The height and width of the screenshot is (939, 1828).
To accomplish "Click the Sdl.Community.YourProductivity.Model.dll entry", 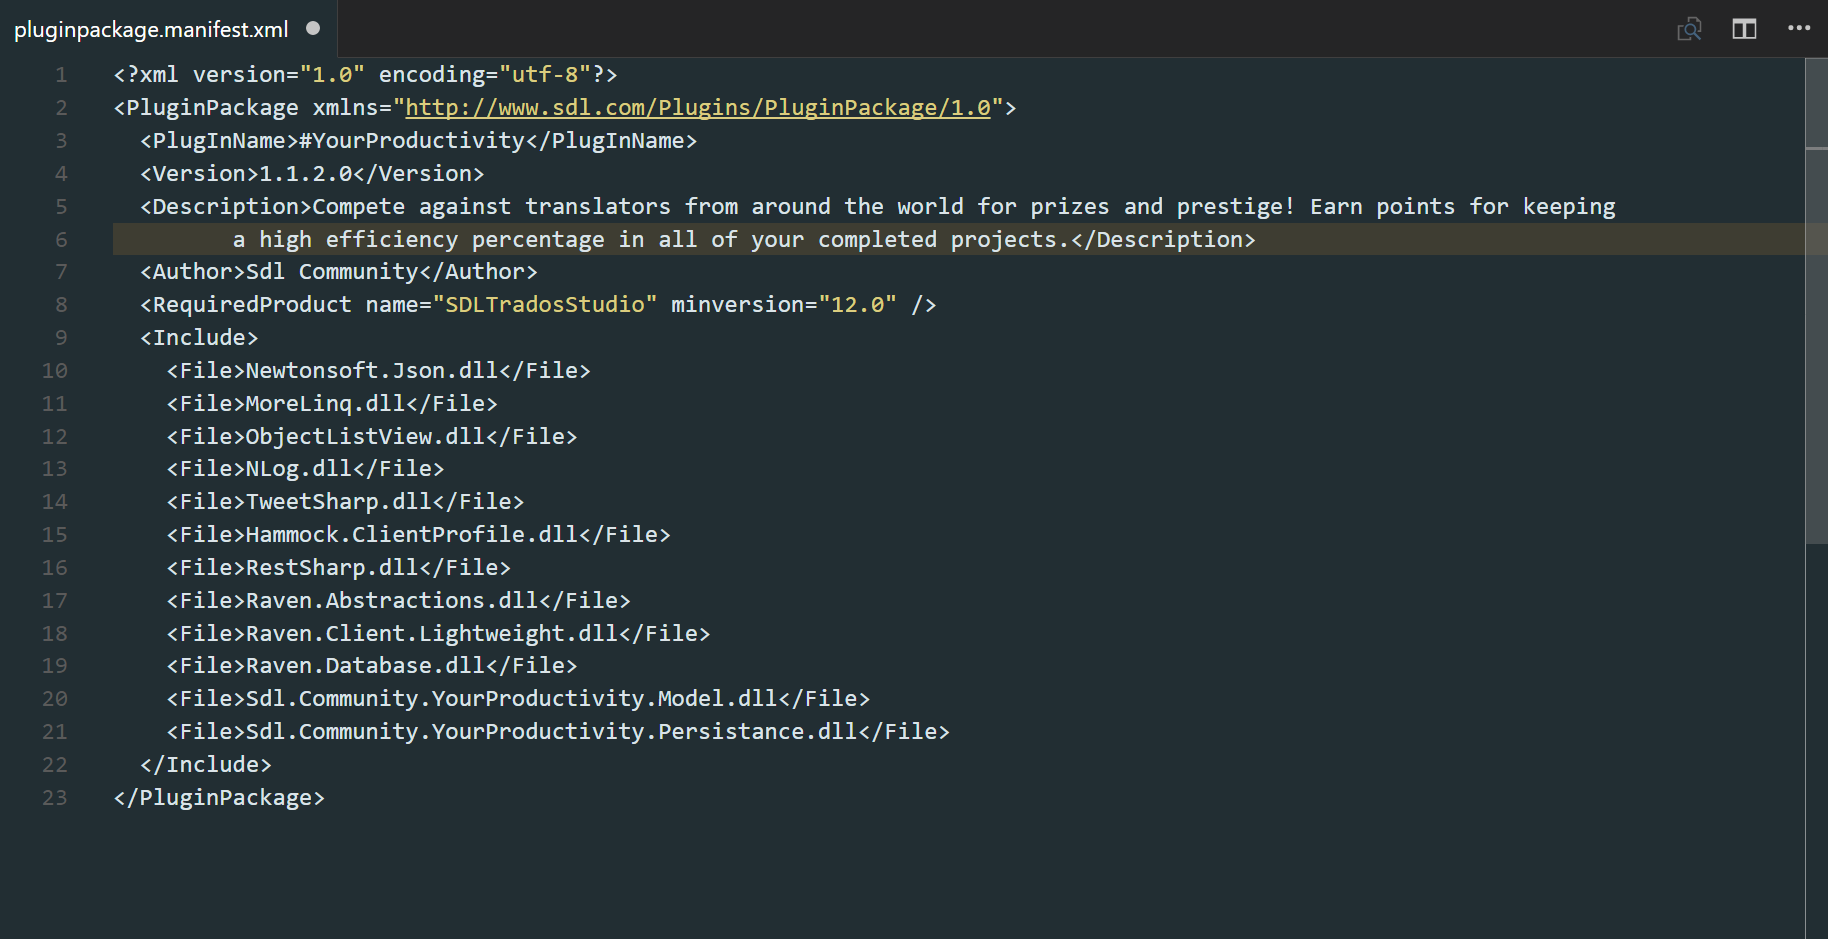I will [518, 699].
